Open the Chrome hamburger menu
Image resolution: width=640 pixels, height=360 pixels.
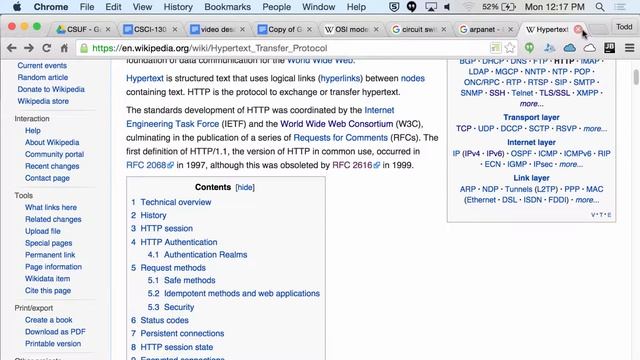click(x=629, y=48)
